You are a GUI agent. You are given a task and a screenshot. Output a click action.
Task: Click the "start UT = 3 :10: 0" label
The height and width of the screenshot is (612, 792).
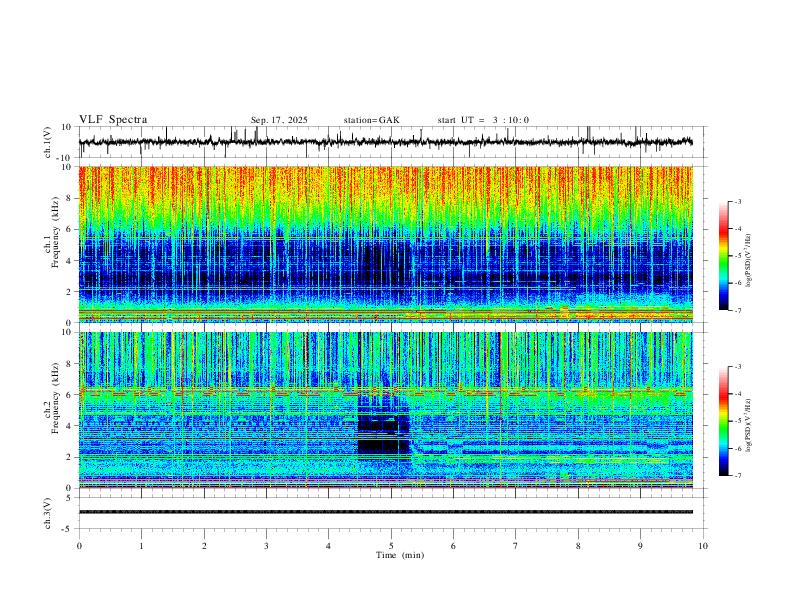[483, 120]
